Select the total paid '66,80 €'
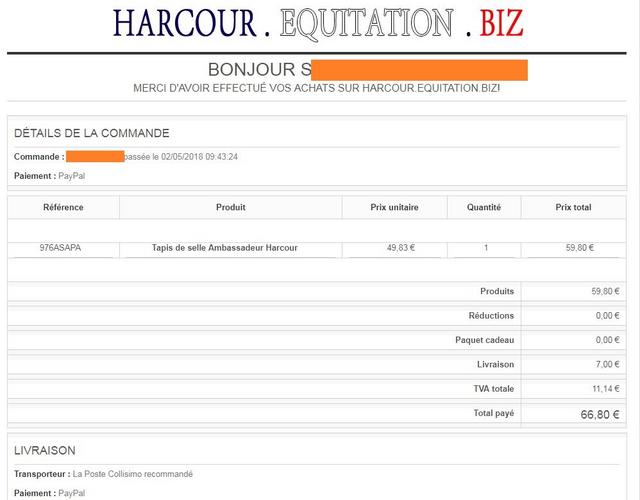 [x=600, y=415]
